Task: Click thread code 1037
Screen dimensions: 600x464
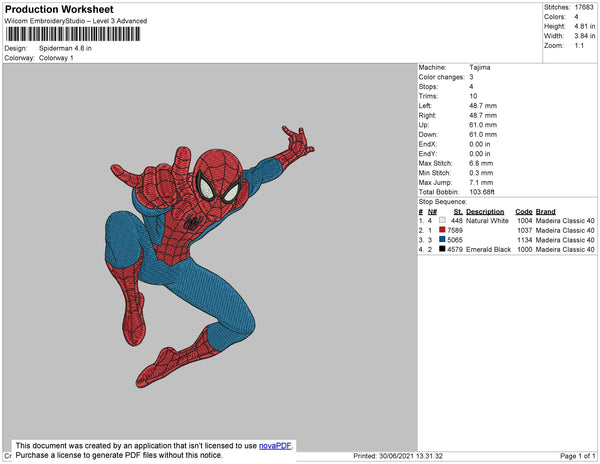Action: [525, 230]
